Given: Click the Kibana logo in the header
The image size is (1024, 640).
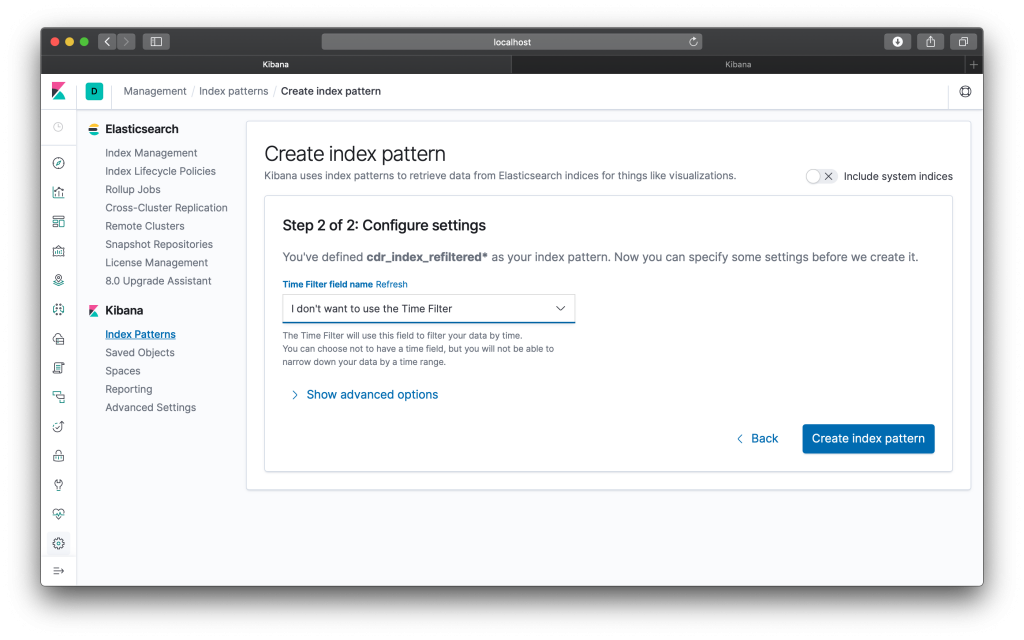Looking at the screenshot, I should click(59, 91).
